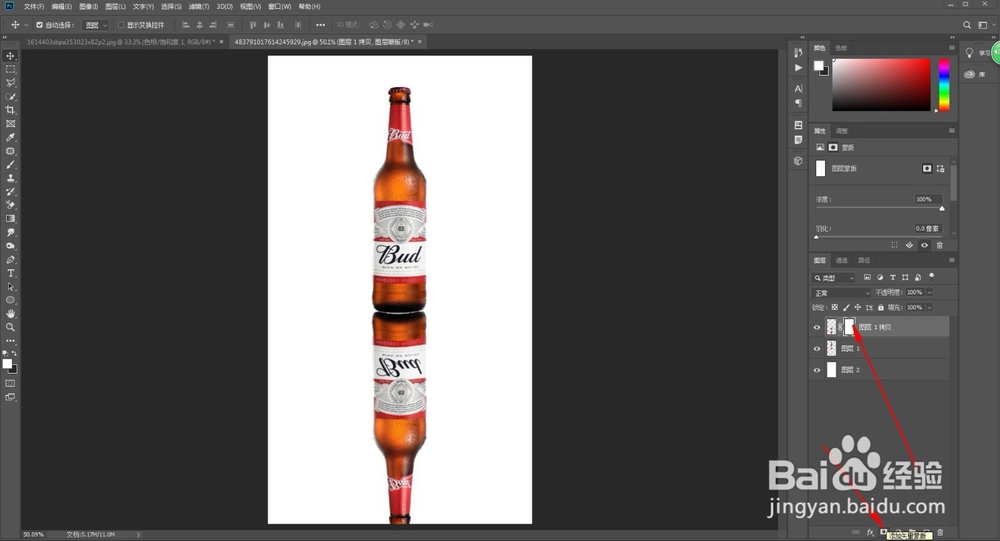1000x541 pixels.
Task: Open the search icon in the options bar
Action: click(x=967, y=25)
